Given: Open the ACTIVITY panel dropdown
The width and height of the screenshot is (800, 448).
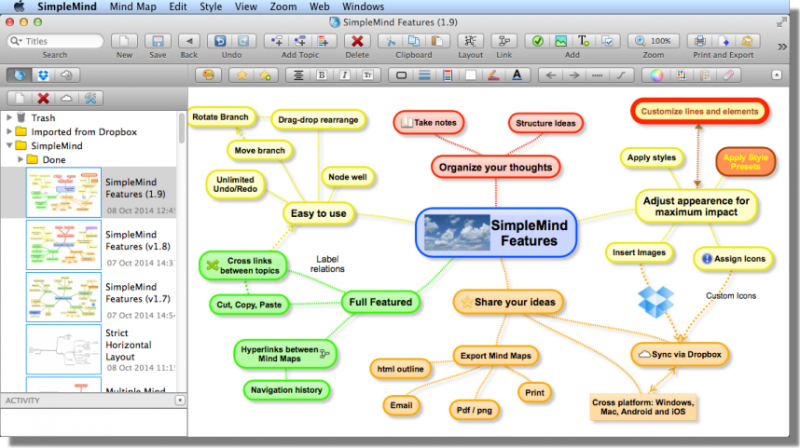Looking at the screenshot, I should tap(180, 400).
